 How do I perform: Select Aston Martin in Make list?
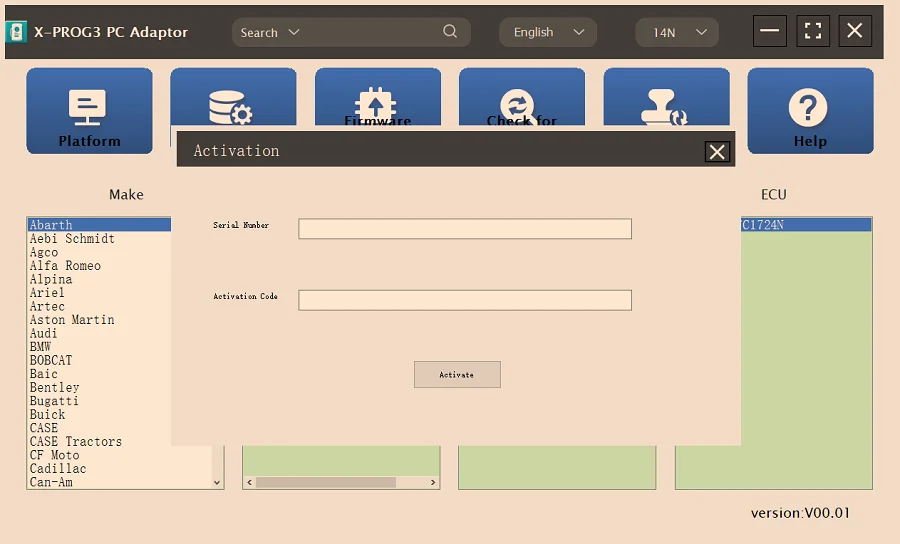click(72, 320)
